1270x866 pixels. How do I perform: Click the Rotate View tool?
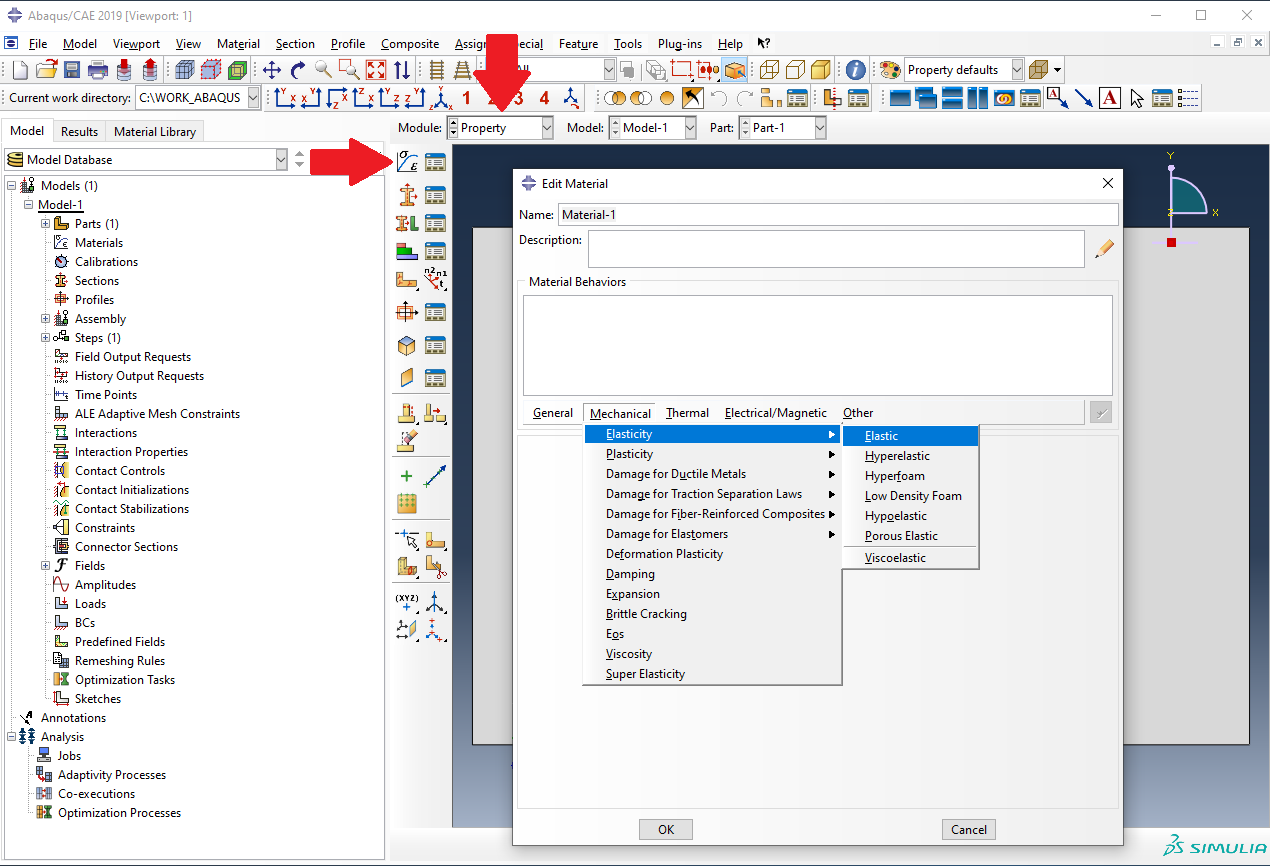297,70
